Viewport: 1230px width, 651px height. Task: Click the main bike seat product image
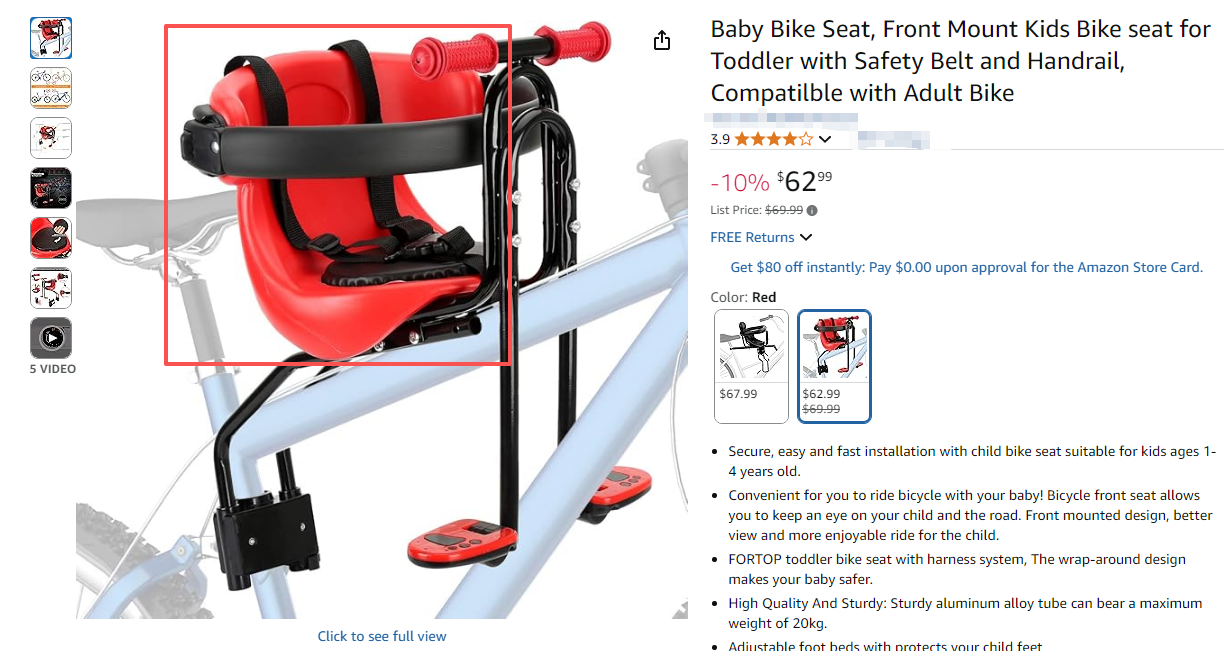pos(382,318)
